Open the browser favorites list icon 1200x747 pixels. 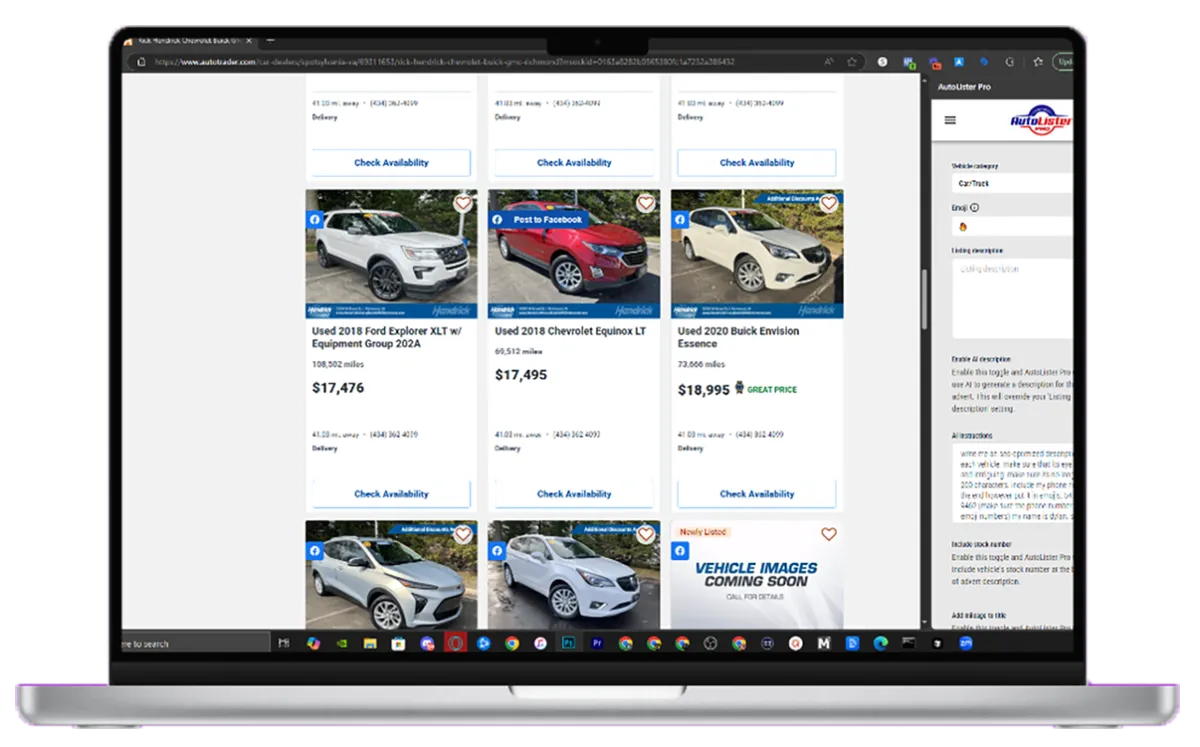tap(1036, 62)
